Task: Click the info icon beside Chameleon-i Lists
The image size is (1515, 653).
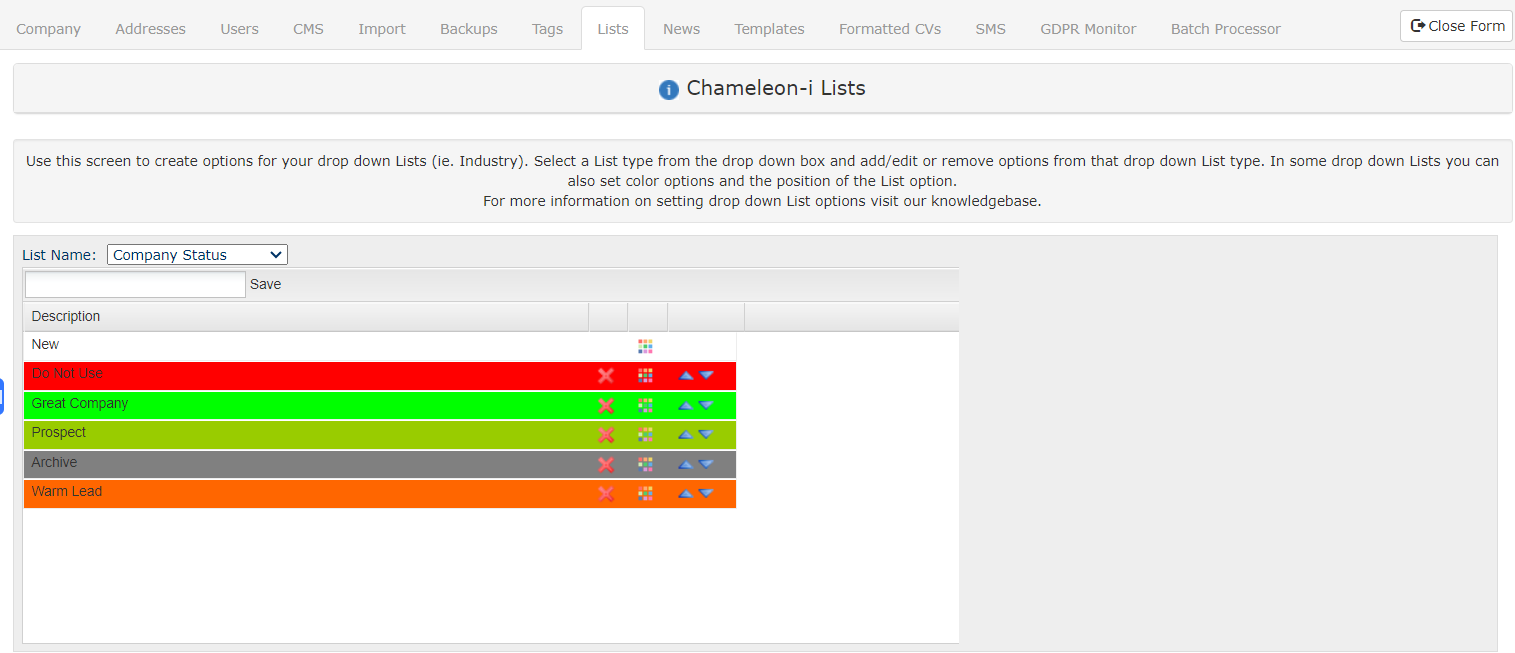Action: (669, 90)
